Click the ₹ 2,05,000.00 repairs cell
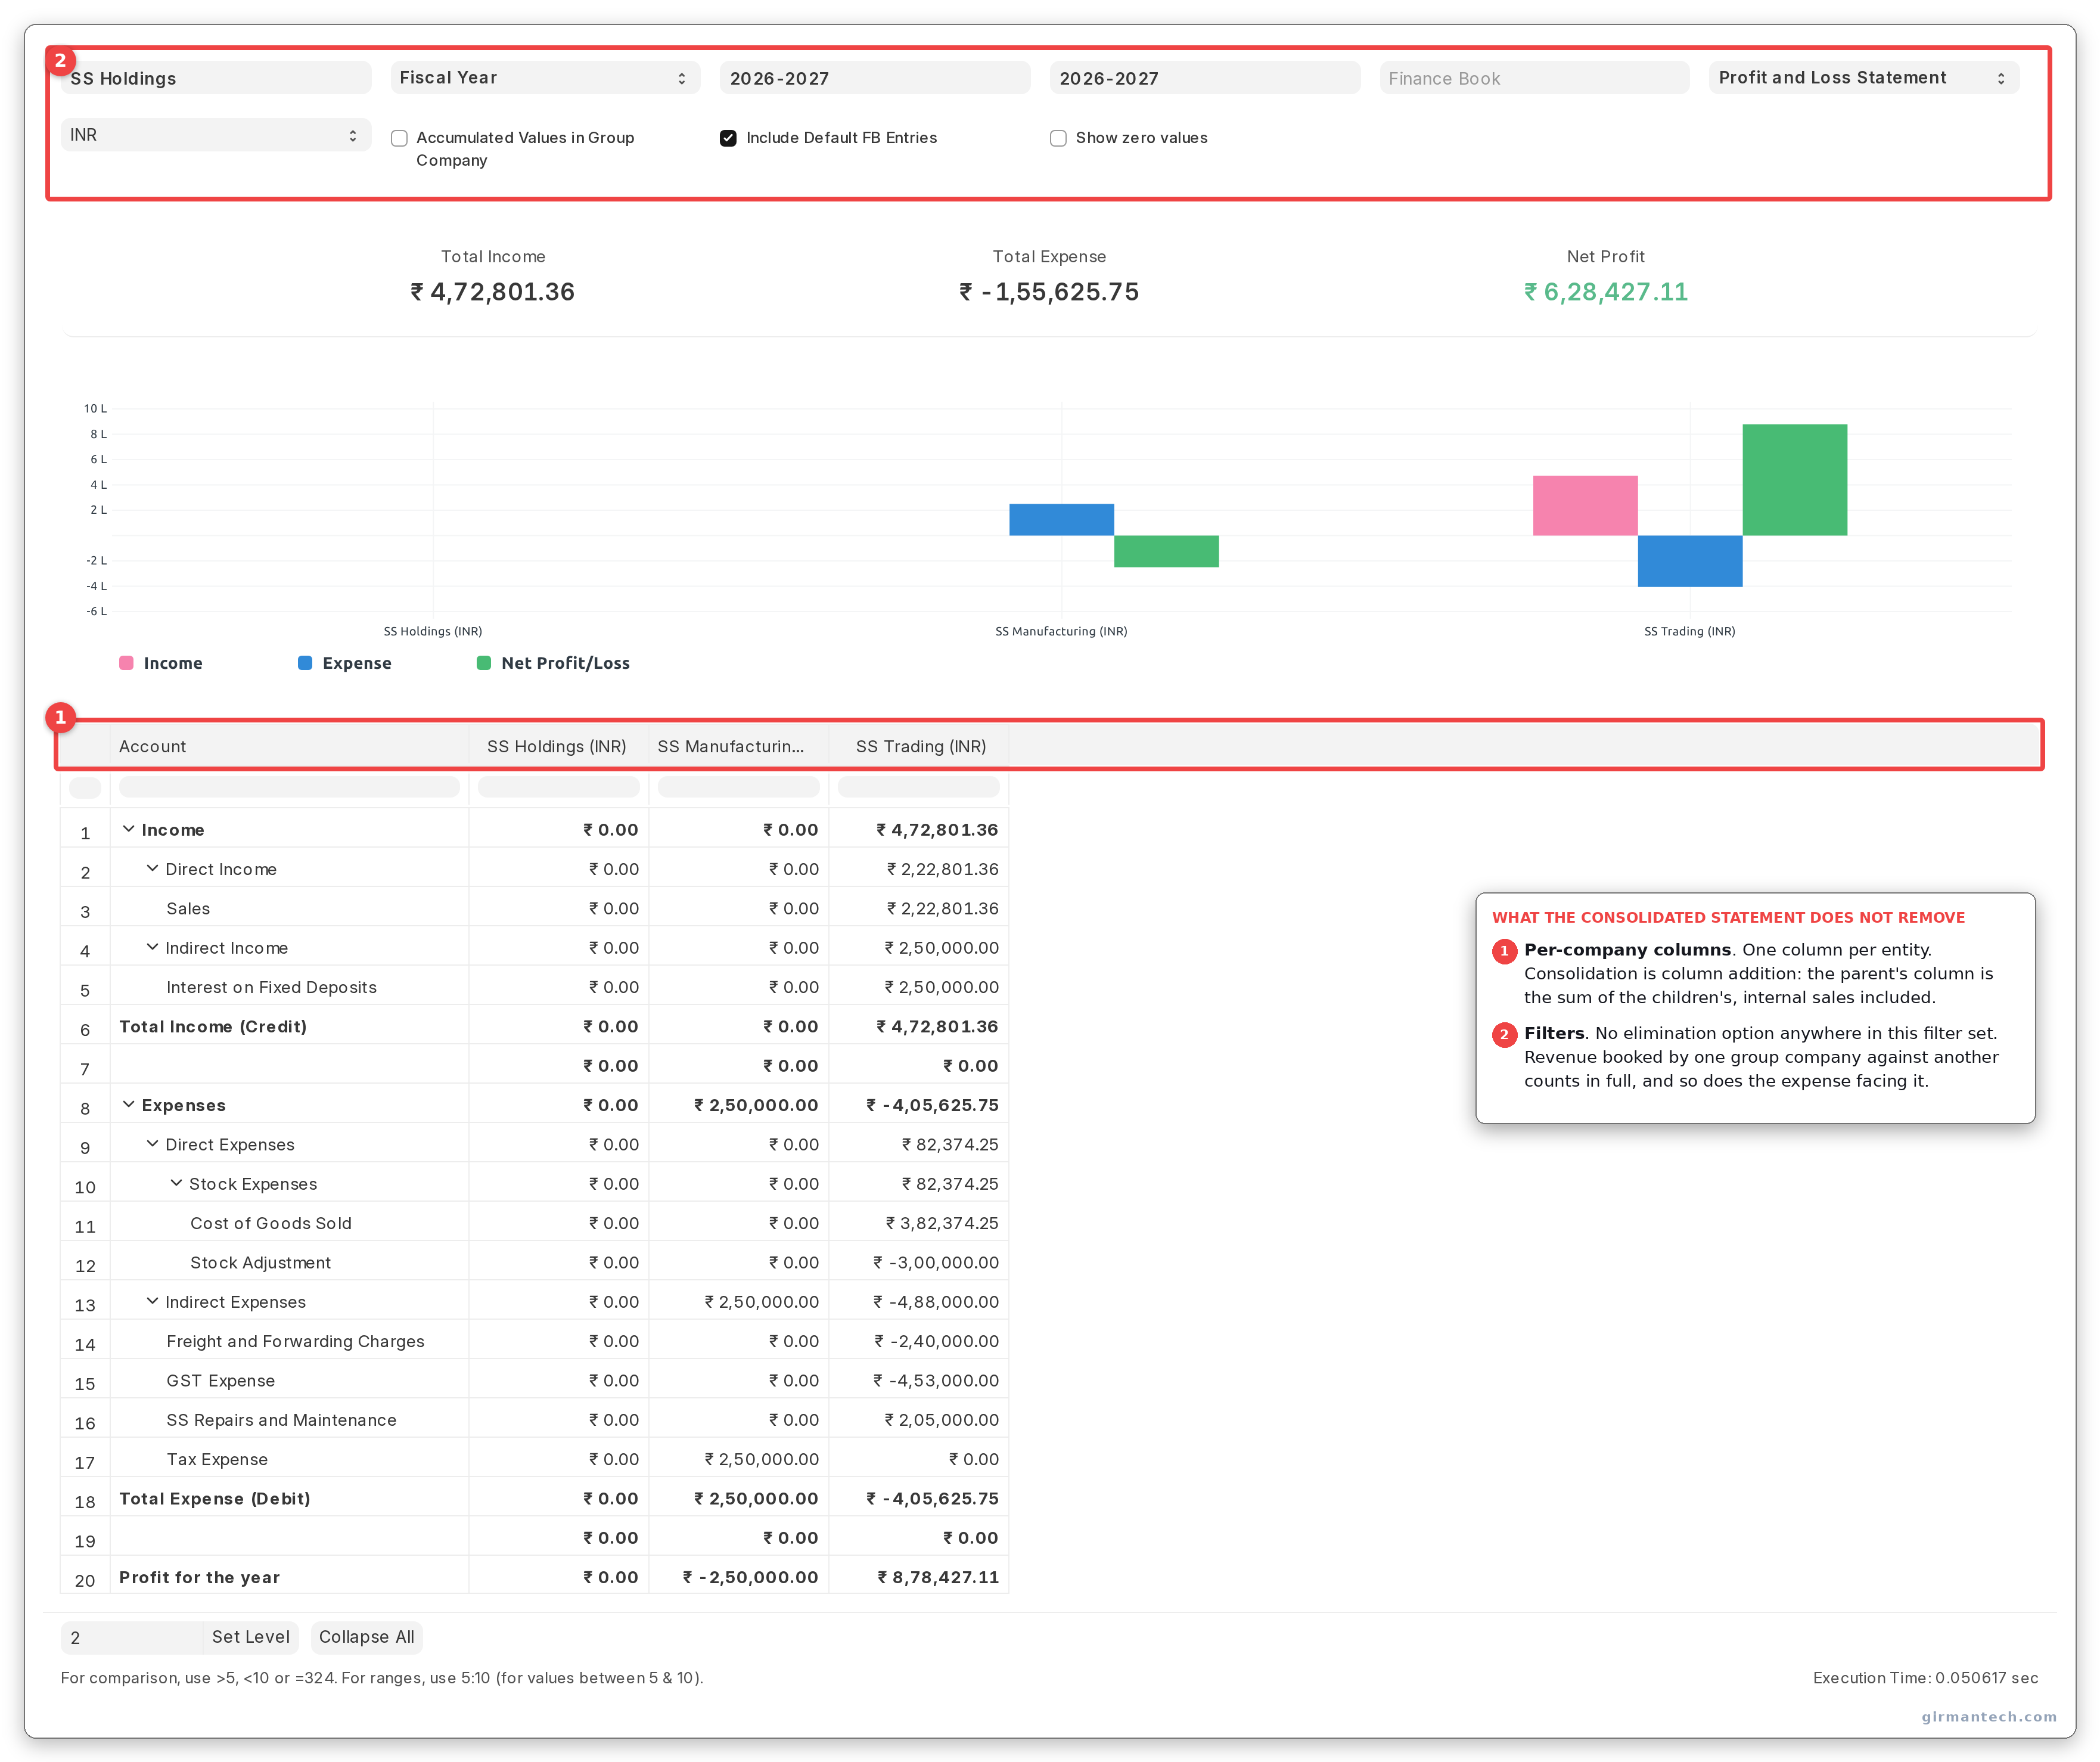The height and width of the screenshot is (1762, 2100). [918, 1419]
